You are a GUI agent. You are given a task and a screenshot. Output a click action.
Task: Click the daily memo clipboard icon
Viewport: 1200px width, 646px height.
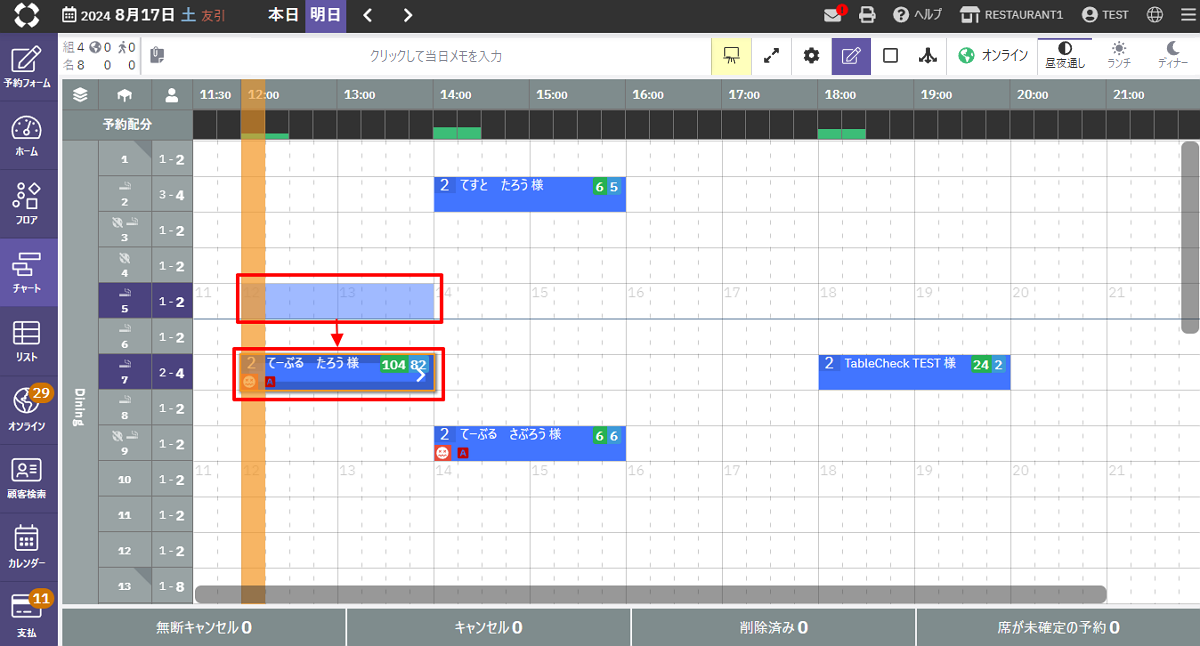pyautogui.click(x=158, y=56)
